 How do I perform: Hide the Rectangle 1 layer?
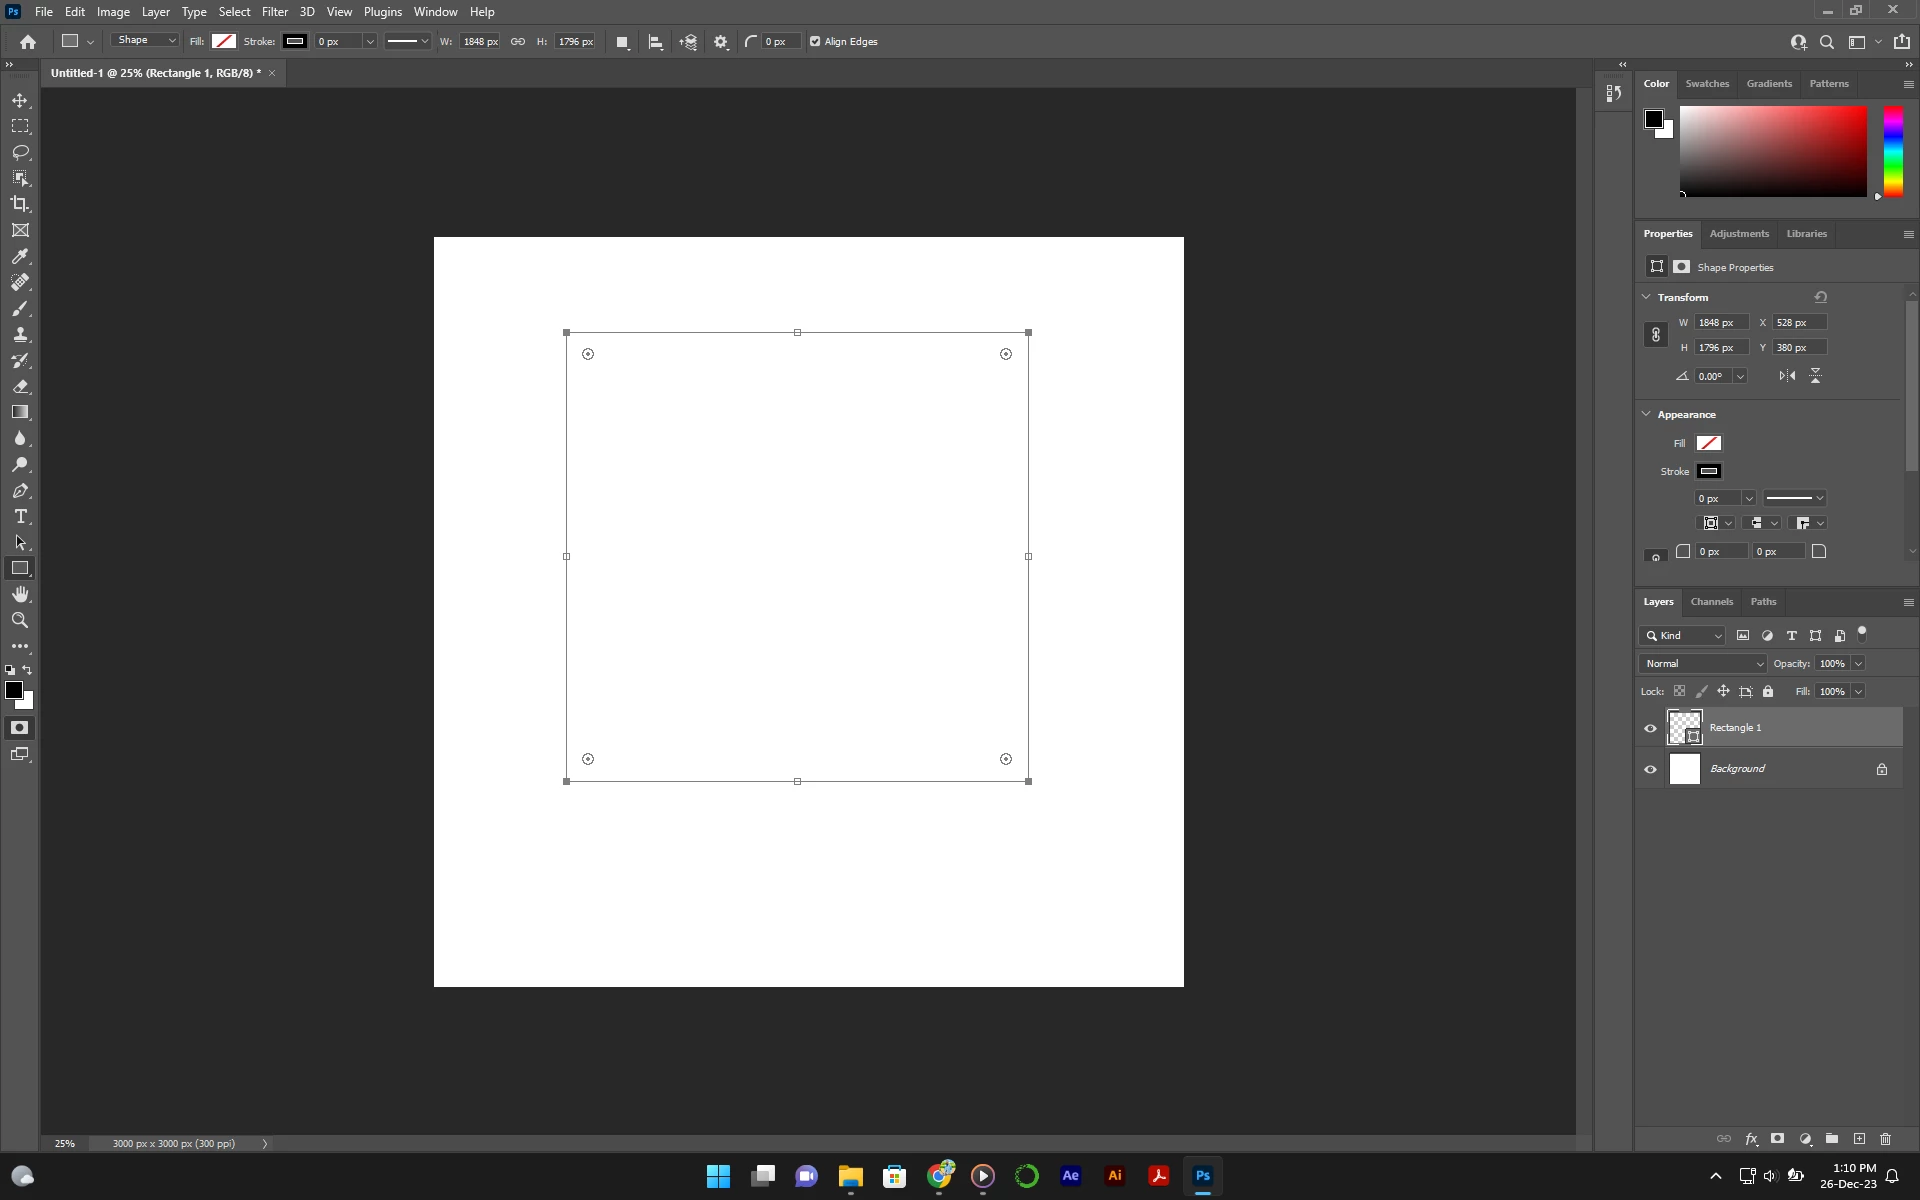1650,728
